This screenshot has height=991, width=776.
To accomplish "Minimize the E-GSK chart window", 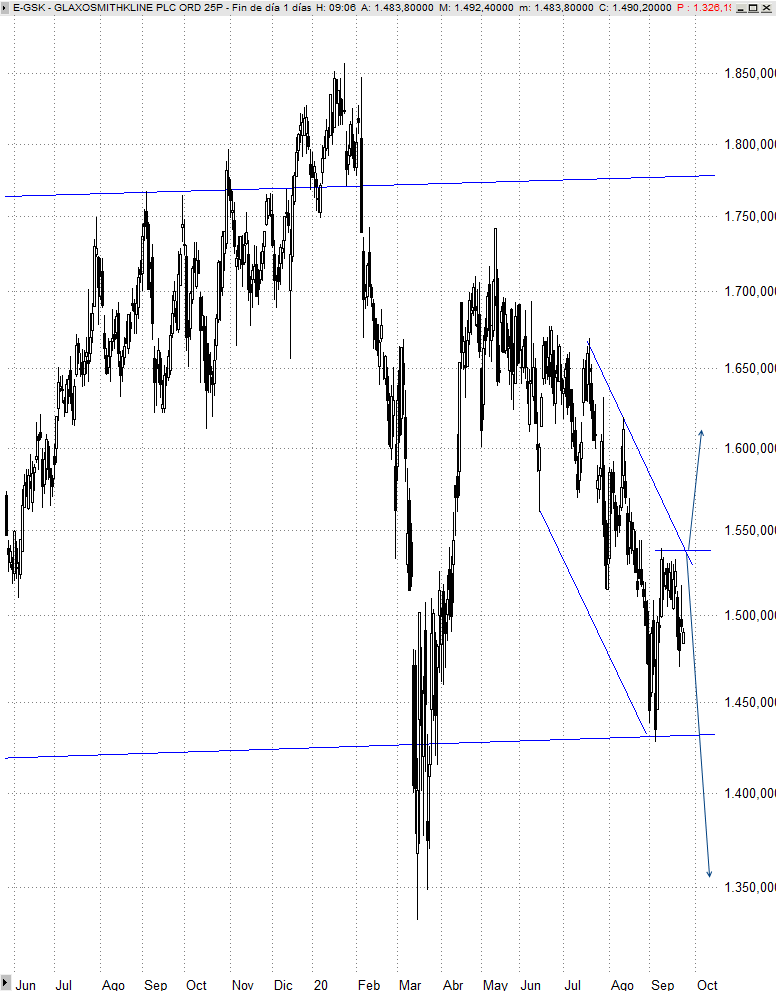I will tap(742, 8).
